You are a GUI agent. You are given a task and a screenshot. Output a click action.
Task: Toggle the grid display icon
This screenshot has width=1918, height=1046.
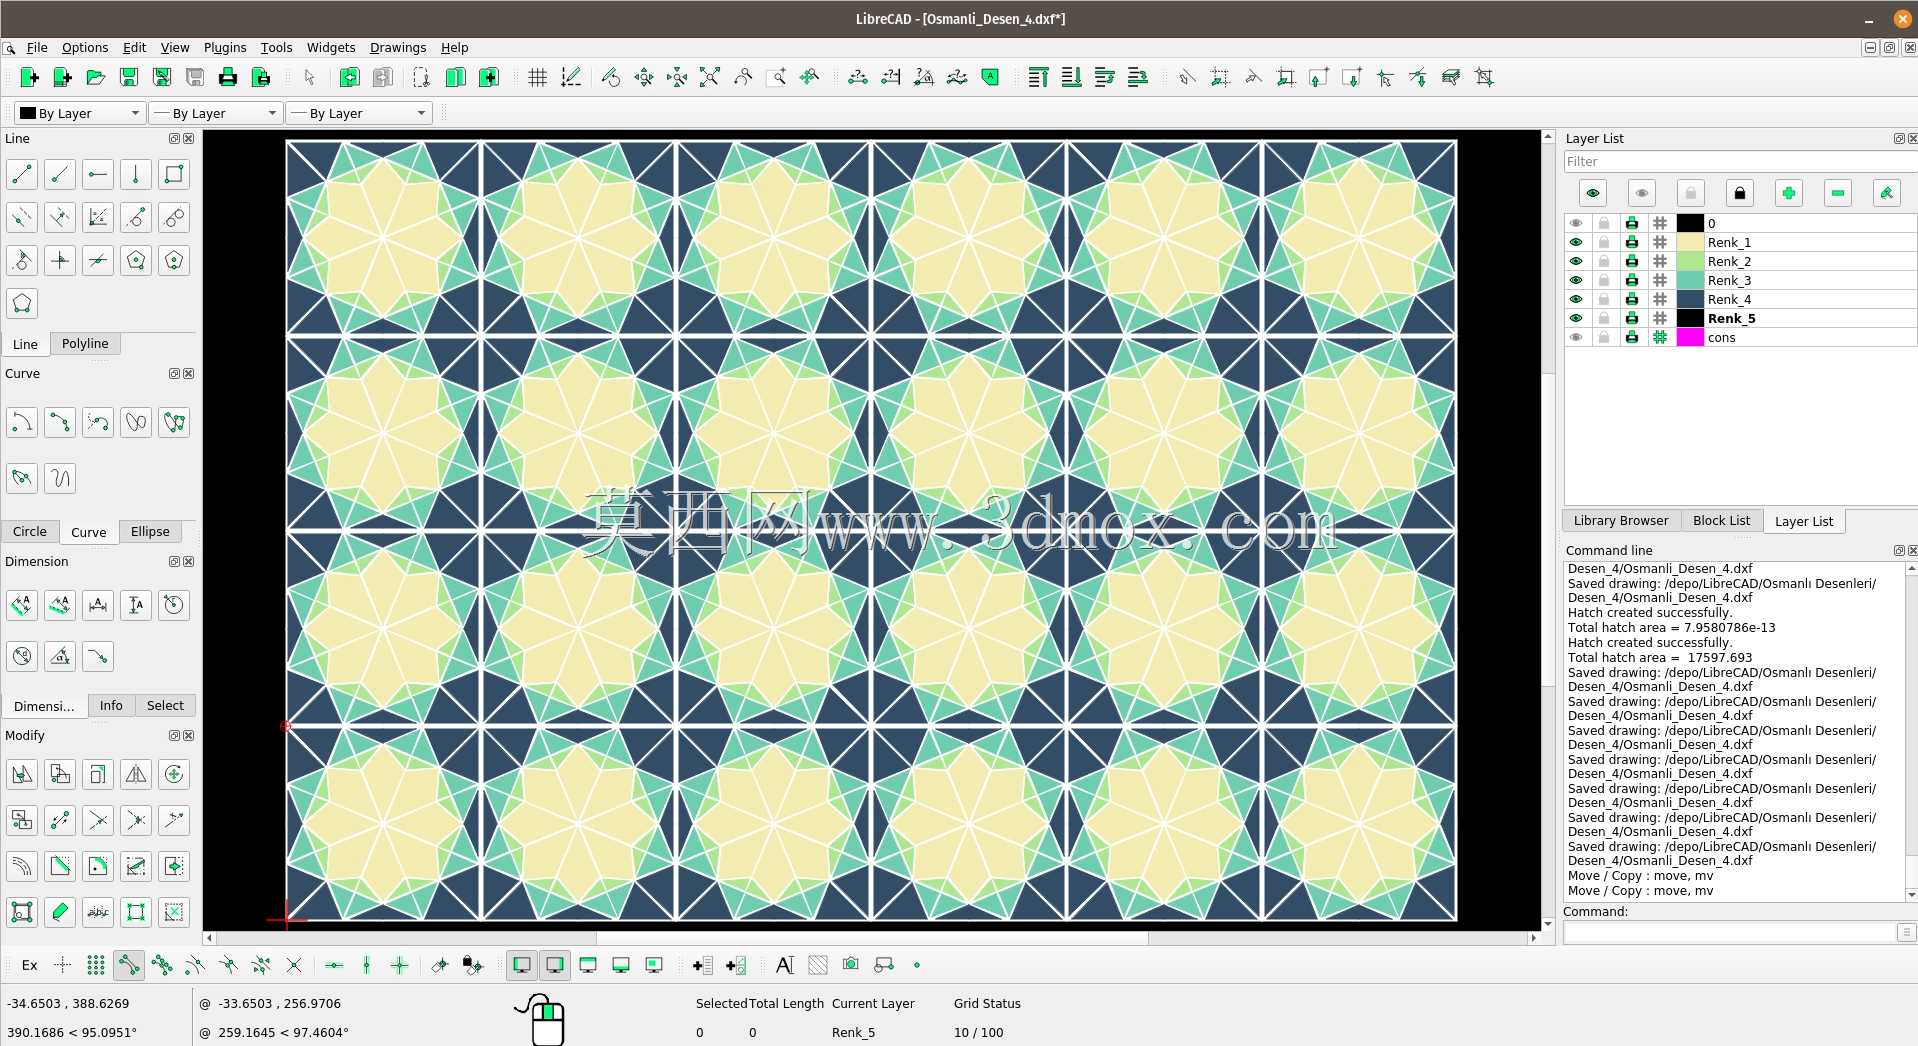point(537,77)
